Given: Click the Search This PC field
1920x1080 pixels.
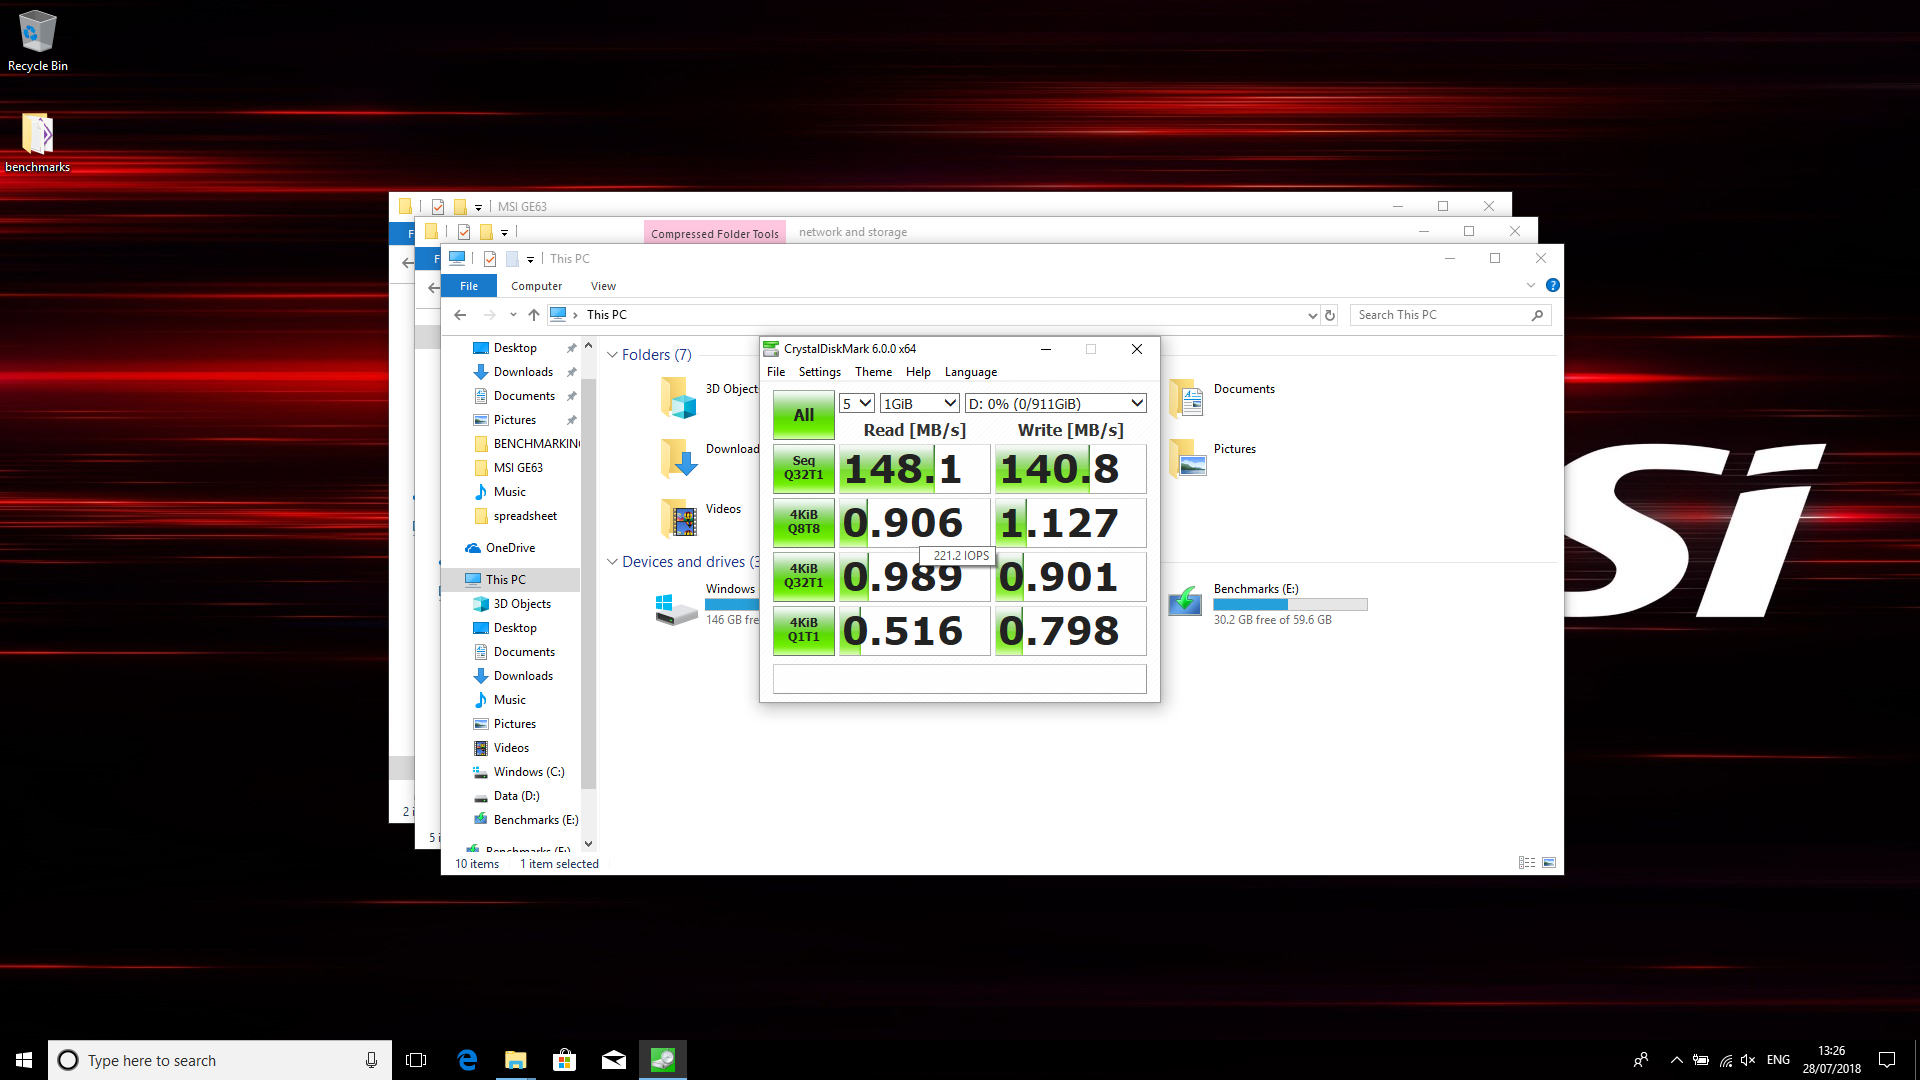Looking at the screenshot, I should pyautogui.click(x=1440, y=315).
